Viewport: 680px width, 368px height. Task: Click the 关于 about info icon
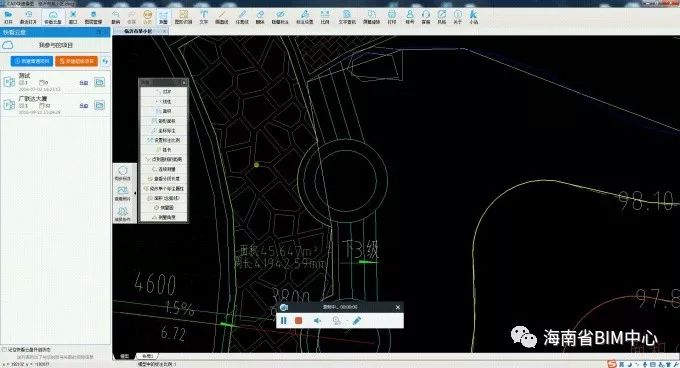click(x=458, y=17)
